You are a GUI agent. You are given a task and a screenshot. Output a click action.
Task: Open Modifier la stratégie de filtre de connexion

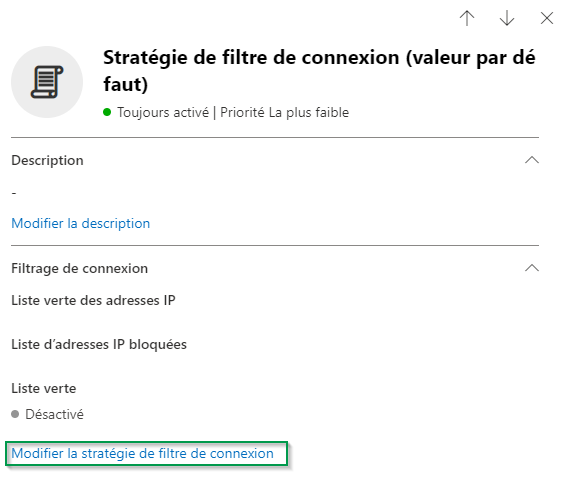142,453
